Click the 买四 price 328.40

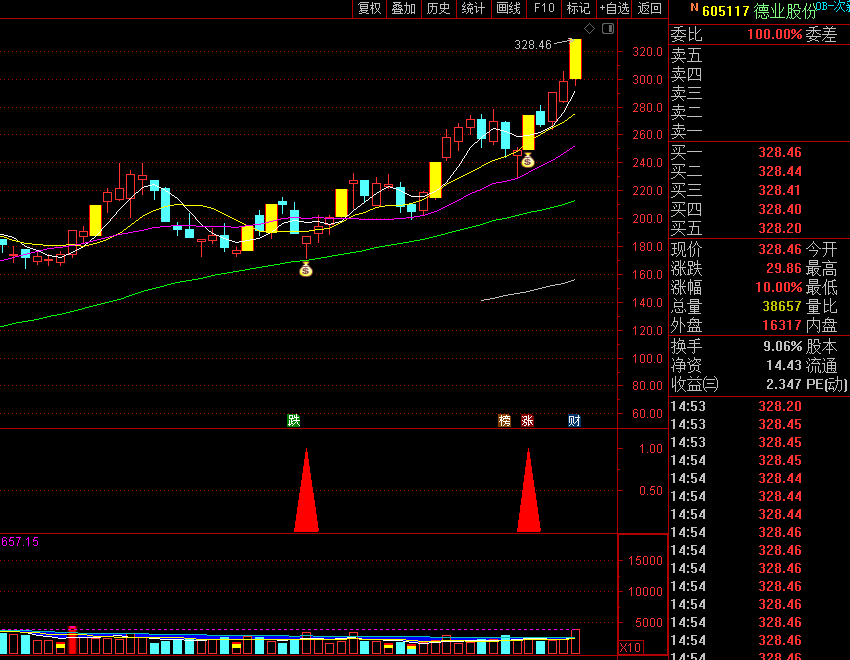780,209
